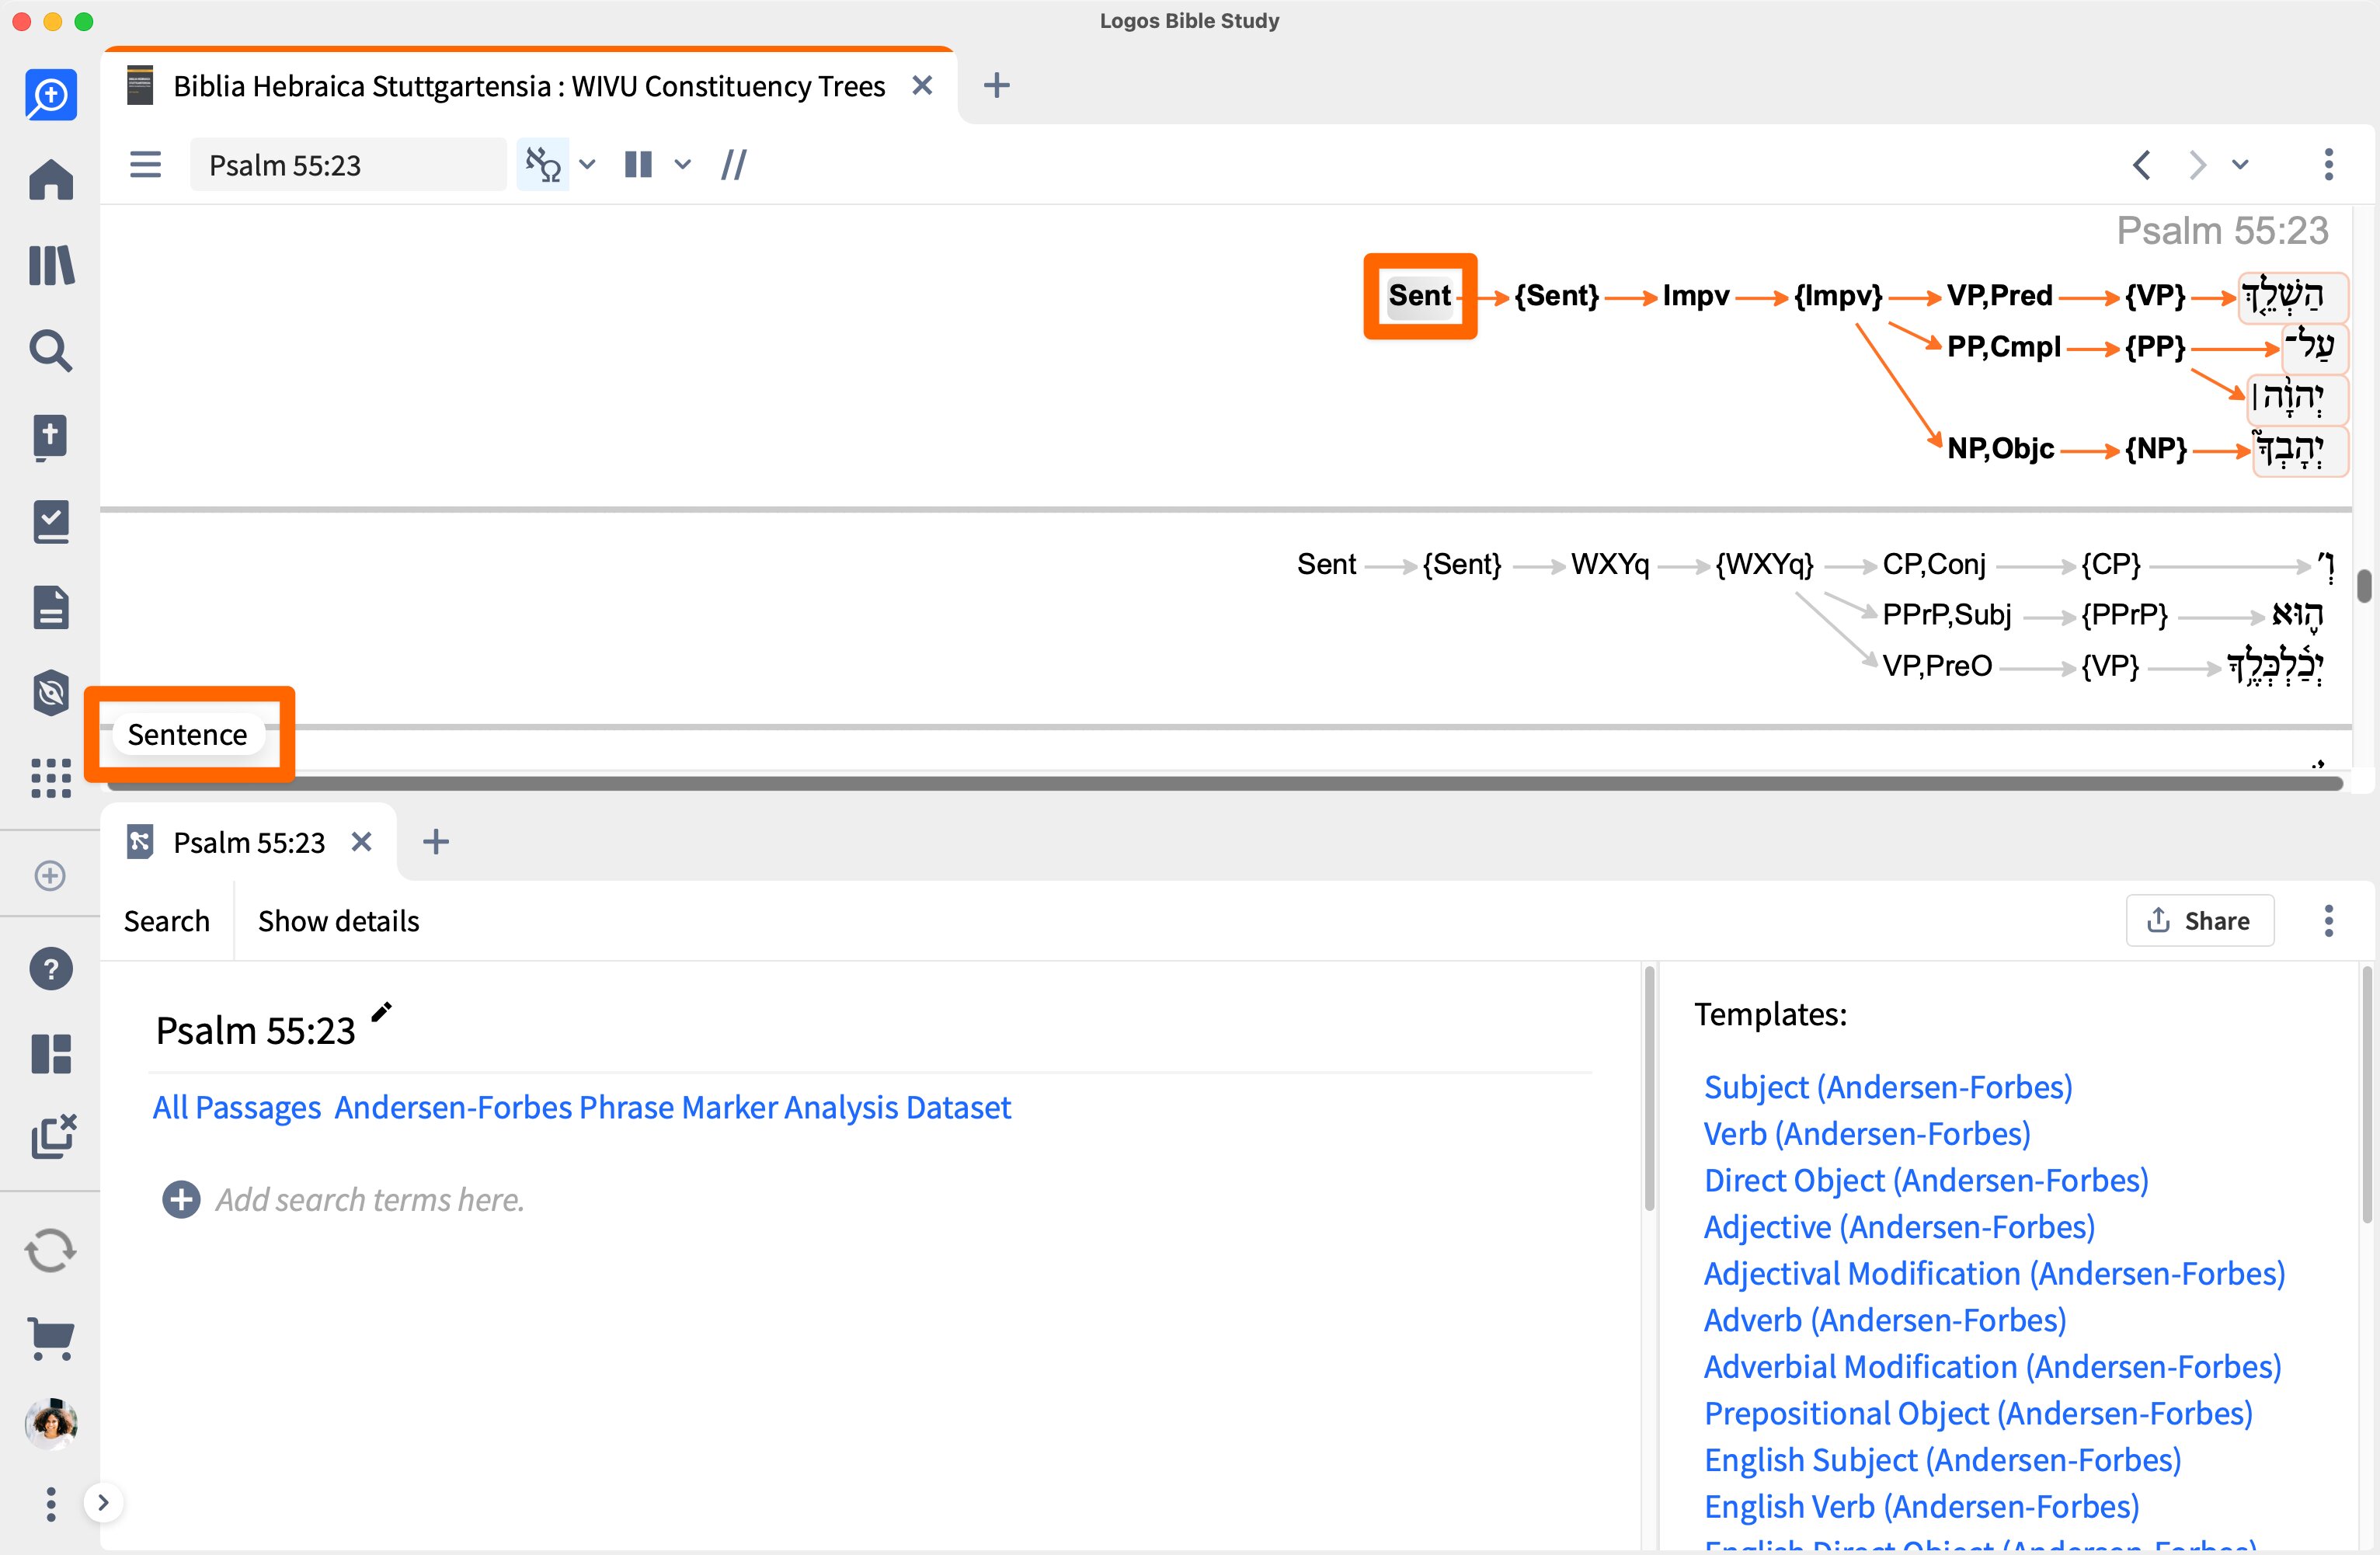Screen dimensions: 2380x1555
Task: Click the Impv node in first tree
Action: (1695, 296)
